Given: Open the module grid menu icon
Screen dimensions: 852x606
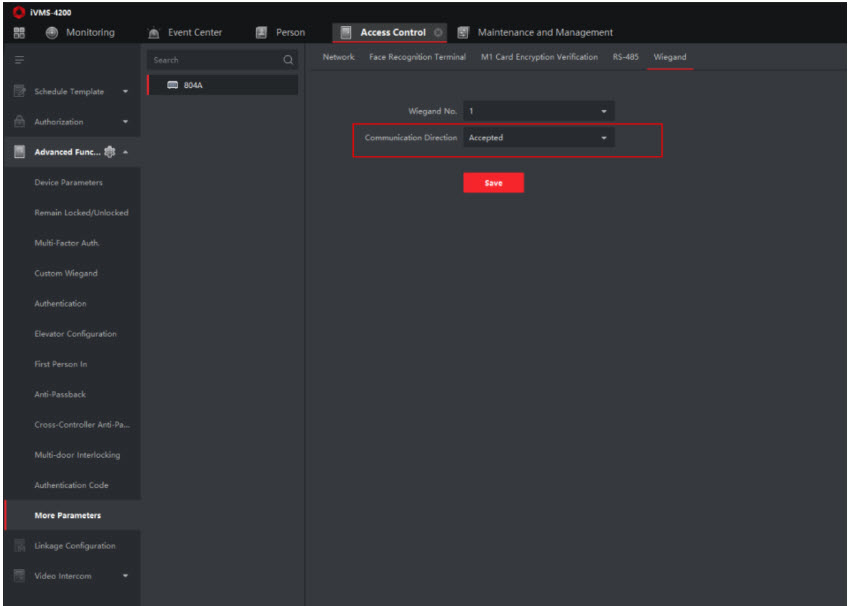Looking at the screenshot, I should click(18, 33).
